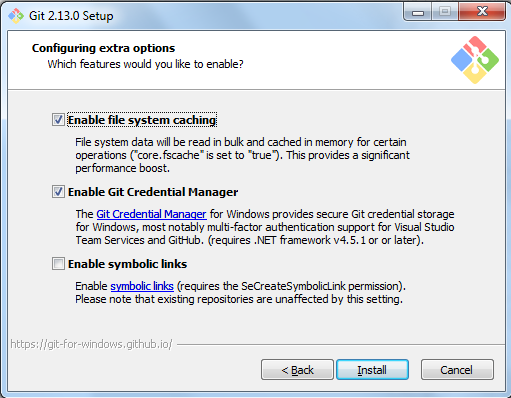This screenshot has height=398, width=511.
Task: Start installation with the Install button
Action: pos(372,370)
